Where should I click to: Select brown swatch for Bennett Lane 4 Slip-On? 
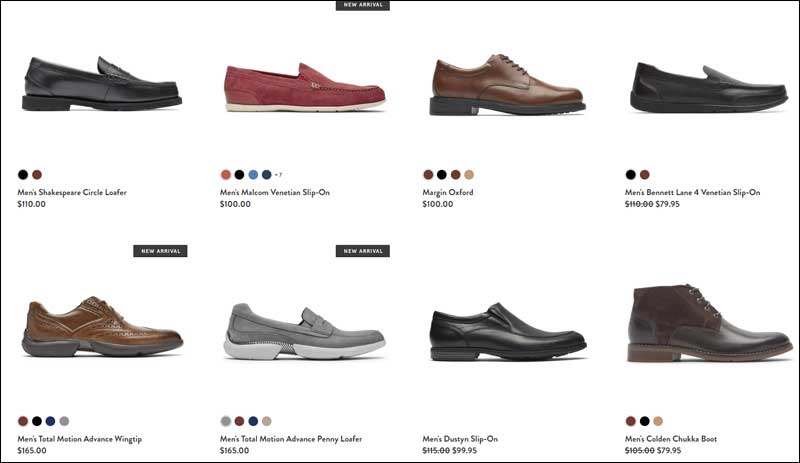644,175
